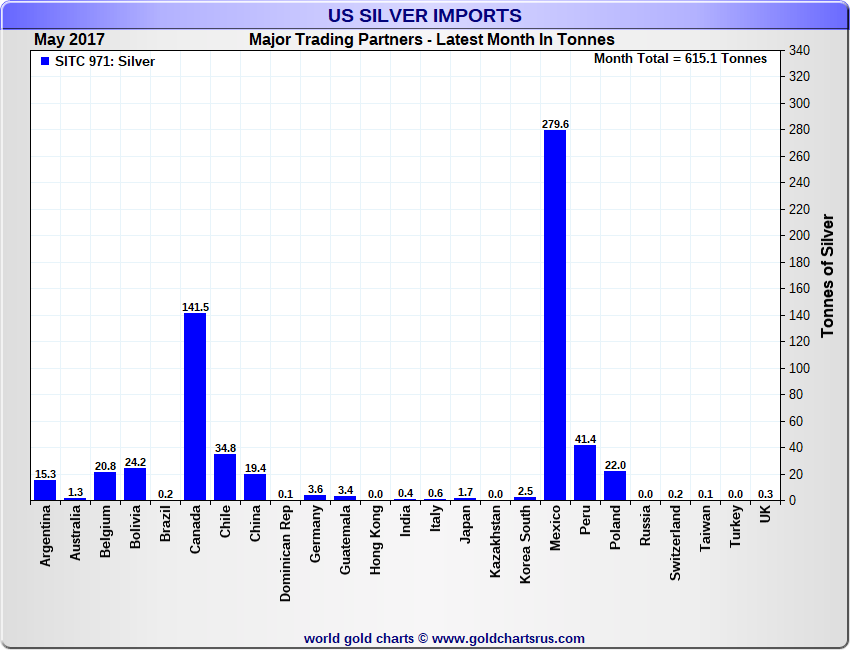
Task: Click the China bar labeled 19.4
Action: tap(255, 487)
